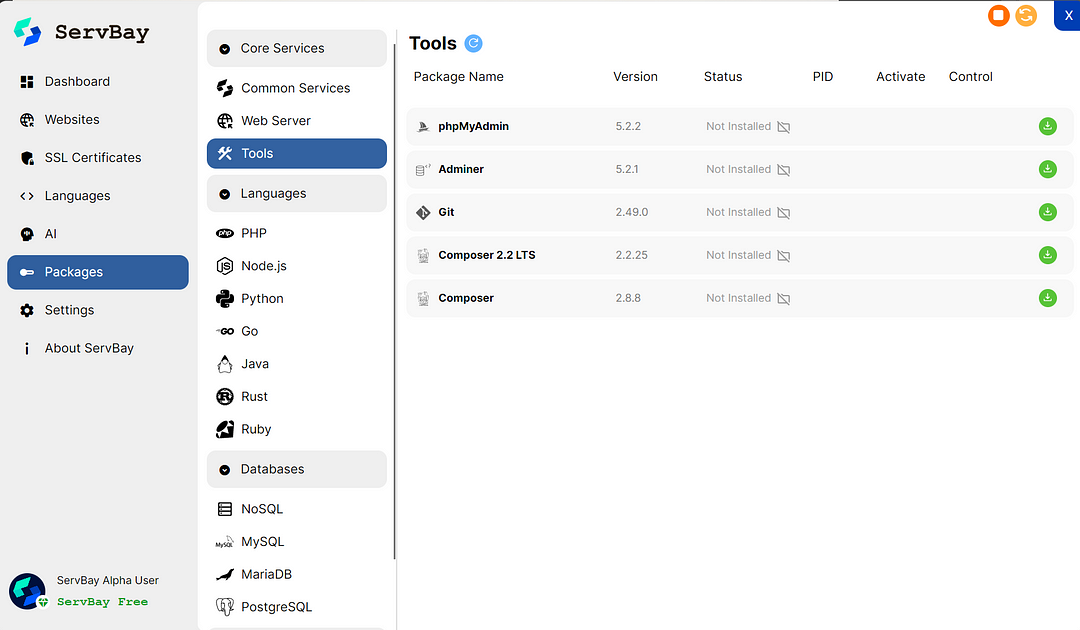Open Dashboard in the left sidebar
Screen dimensions: 1080x630
(x=98, y=81)
